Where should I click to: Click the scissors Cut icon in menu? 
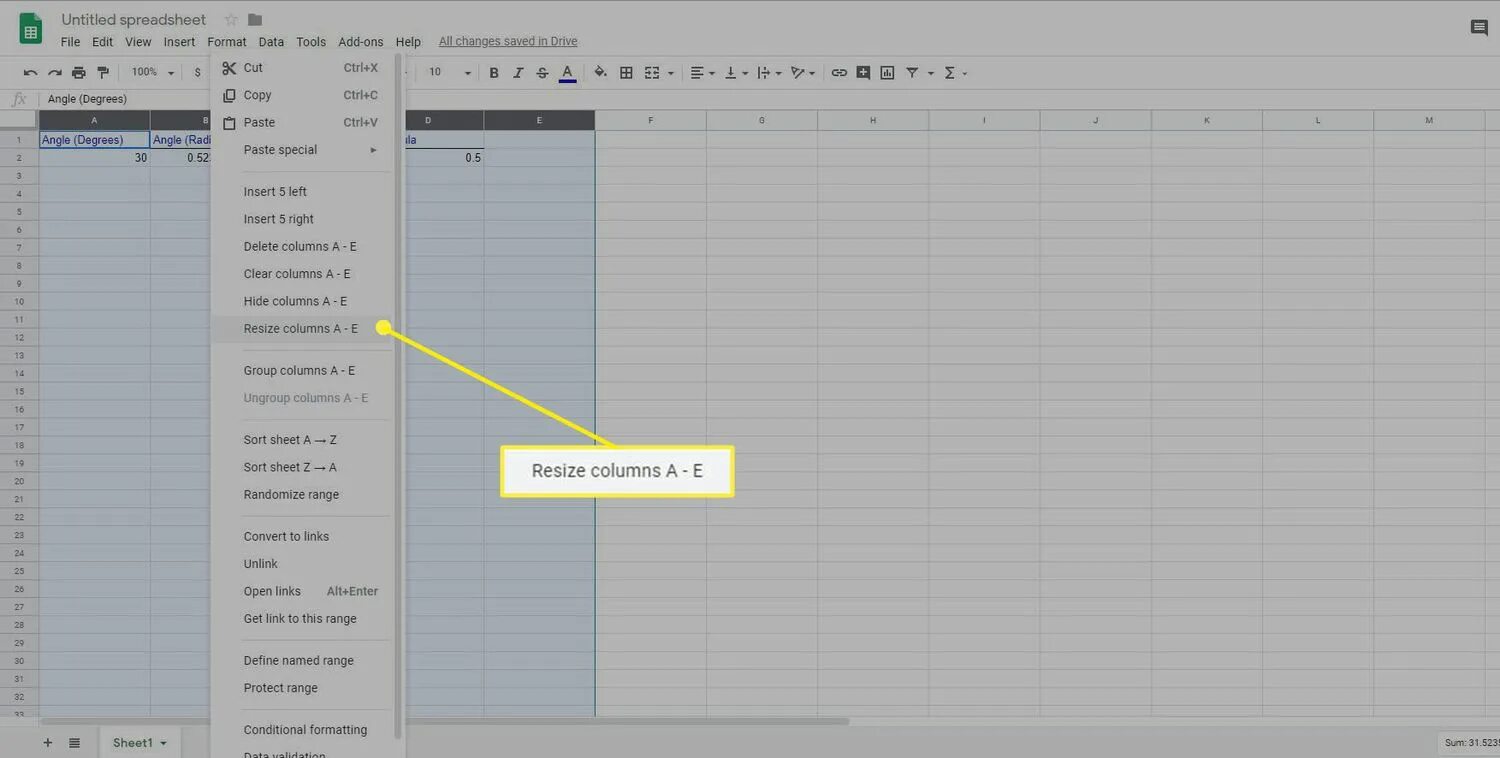coord(229,68)
